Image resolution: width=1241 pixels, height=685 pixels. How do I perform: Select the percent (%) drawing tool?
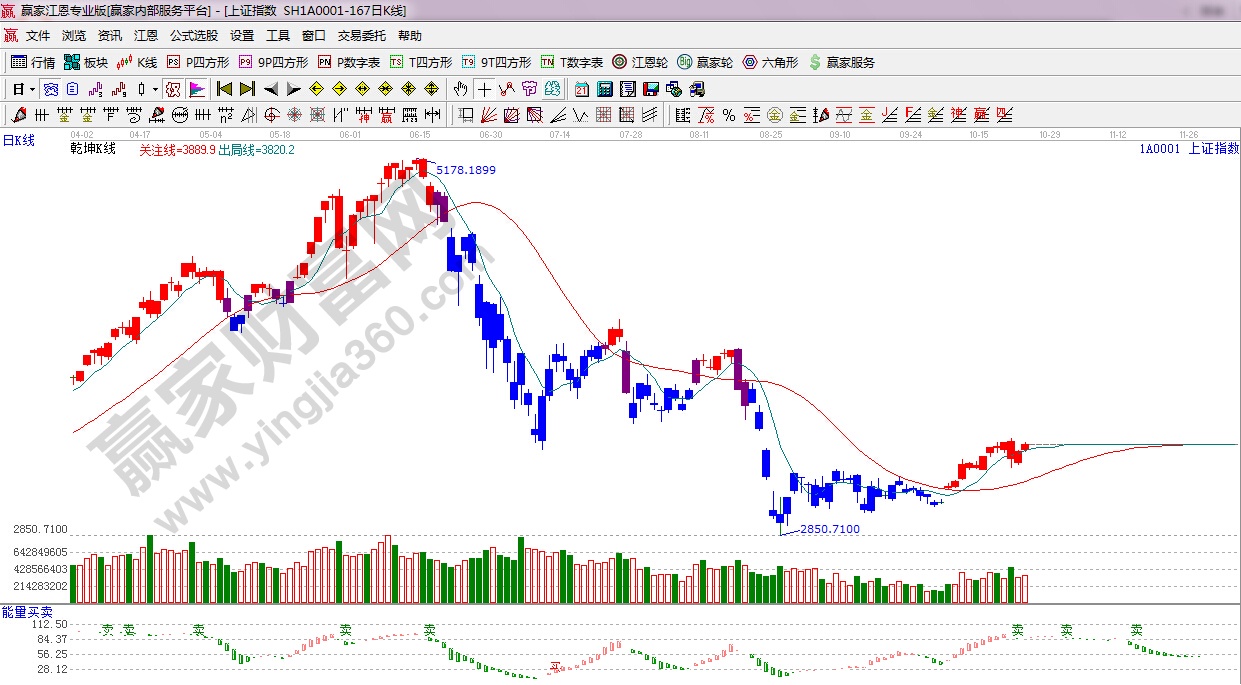[729, 115]
